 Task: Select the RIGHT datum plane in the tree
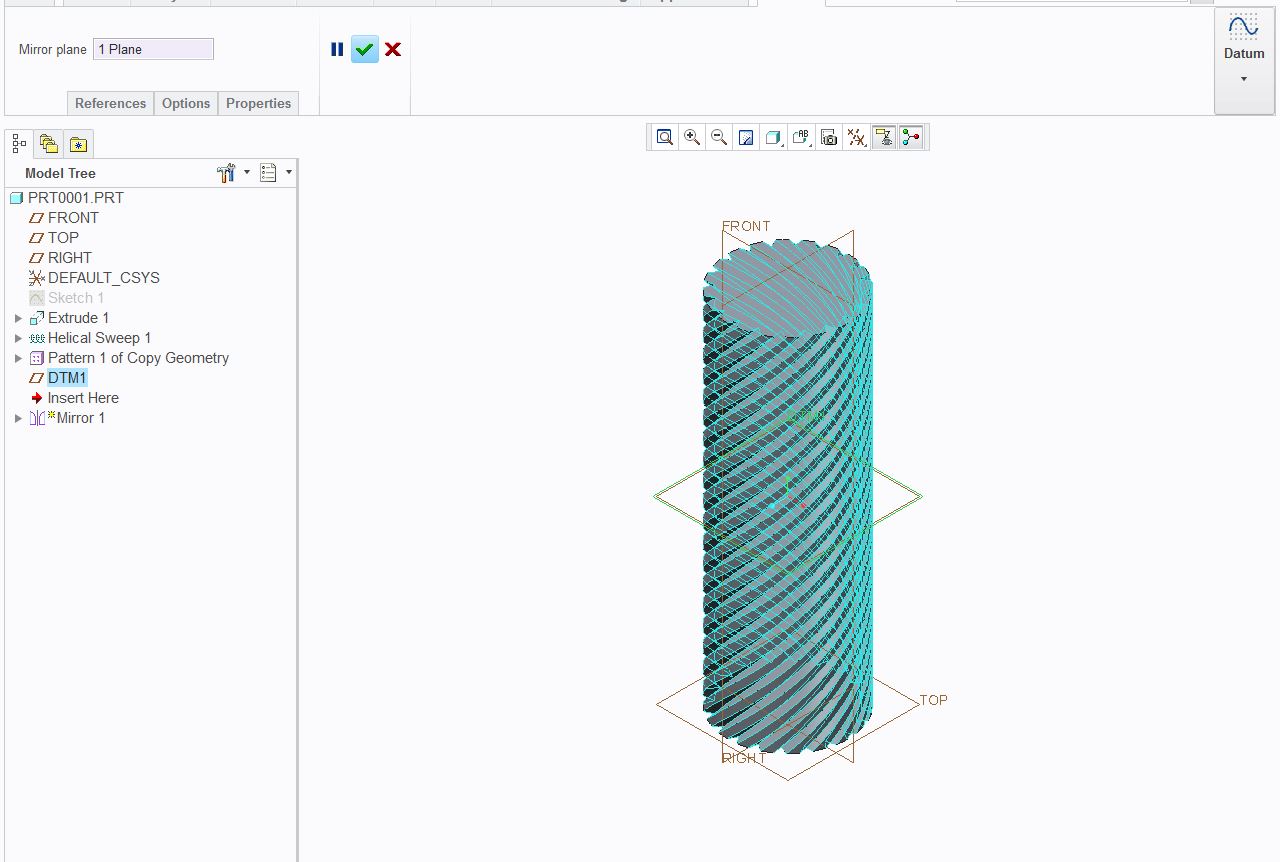click(70, 258)
